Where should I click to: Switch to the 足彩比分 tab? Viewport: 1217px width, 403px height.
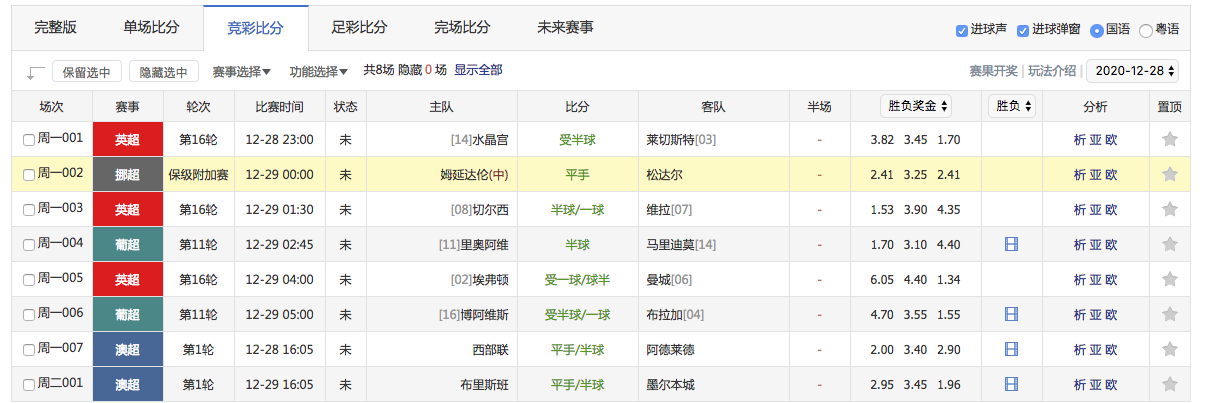(360, 28)
